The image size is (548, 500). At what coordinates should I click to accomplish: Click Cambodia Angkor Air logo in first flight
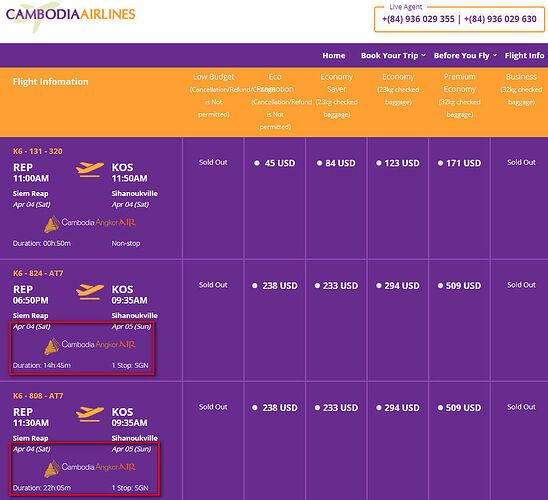90,224
